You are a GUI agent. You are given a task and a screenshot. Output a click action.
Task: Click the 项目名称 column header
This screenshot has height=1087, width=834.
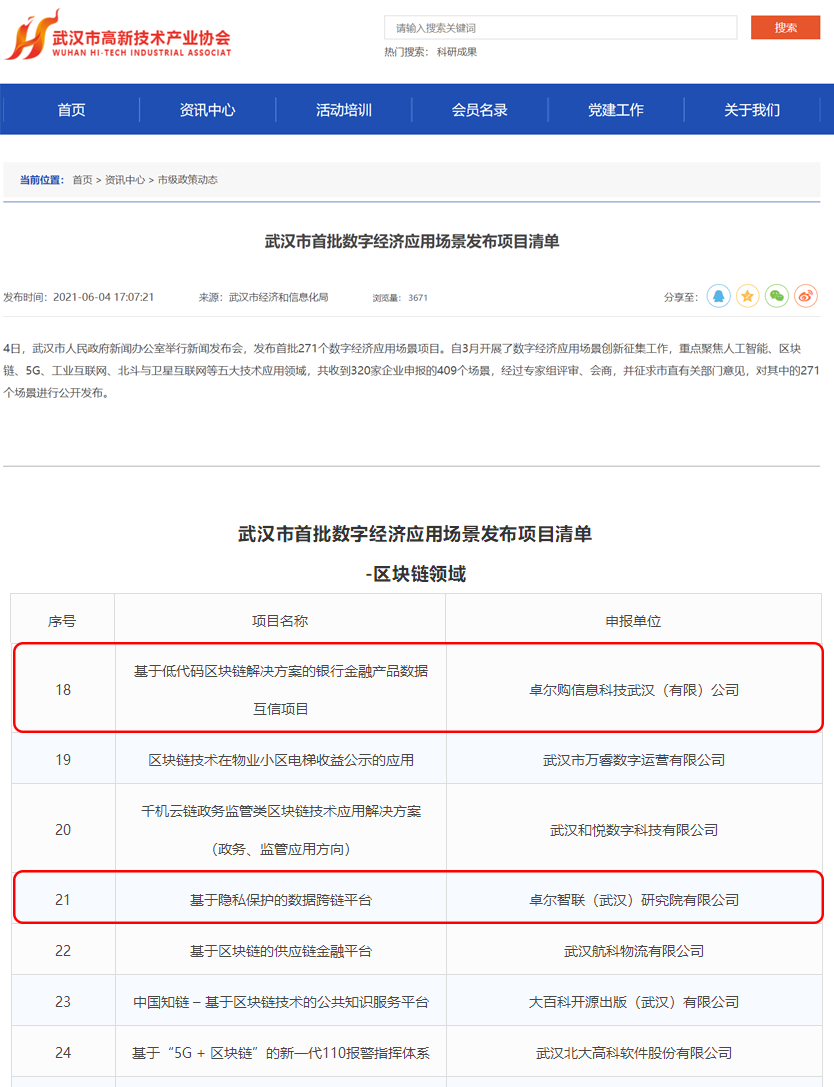click(280, 620)
